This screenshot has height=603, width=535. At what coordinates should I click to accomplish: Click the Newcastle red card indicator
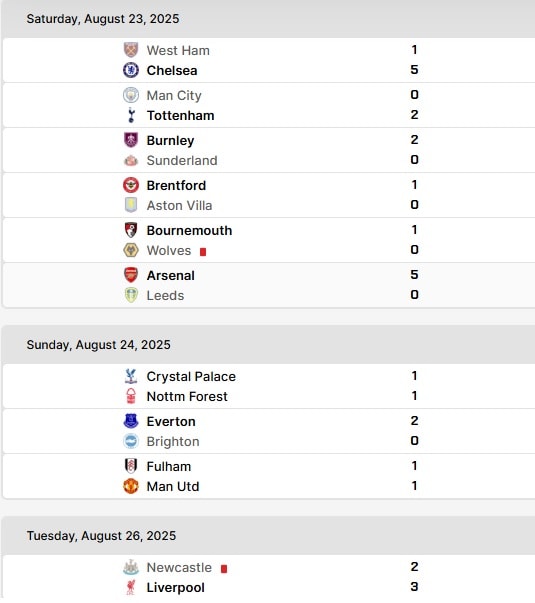(x=224, y=569)
